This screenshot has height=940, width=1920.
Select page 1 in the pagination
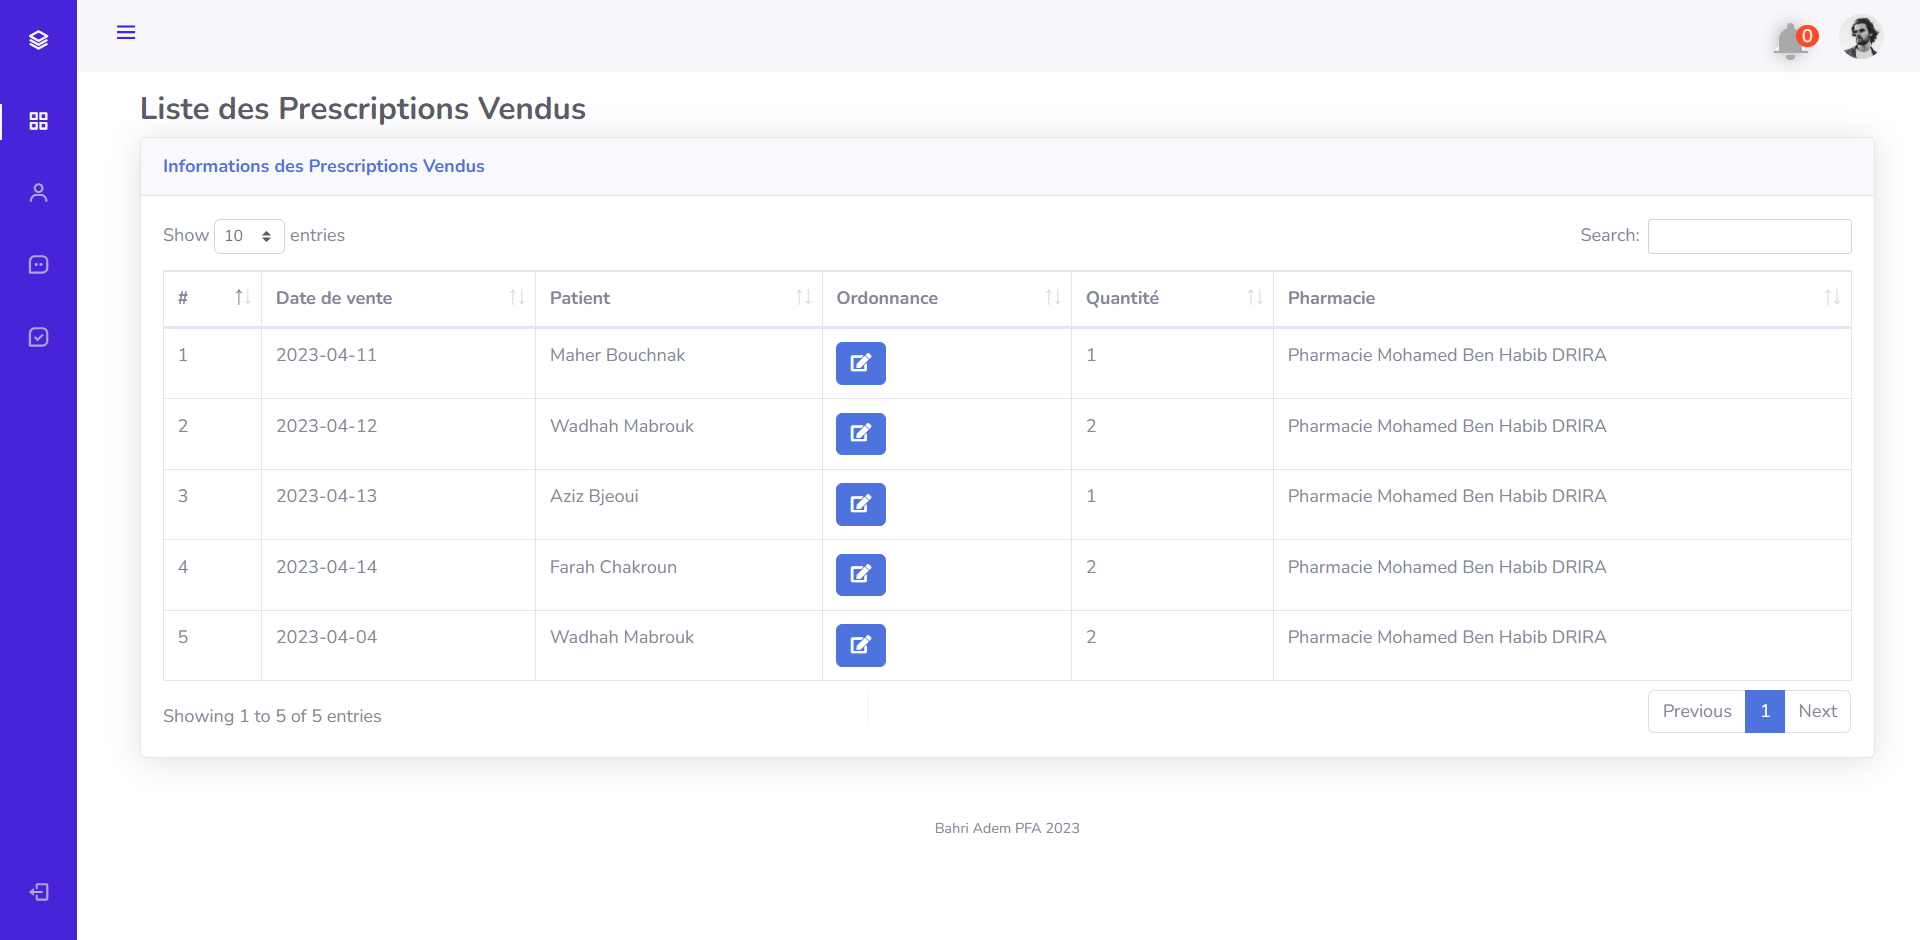[x=1764, y=711]
